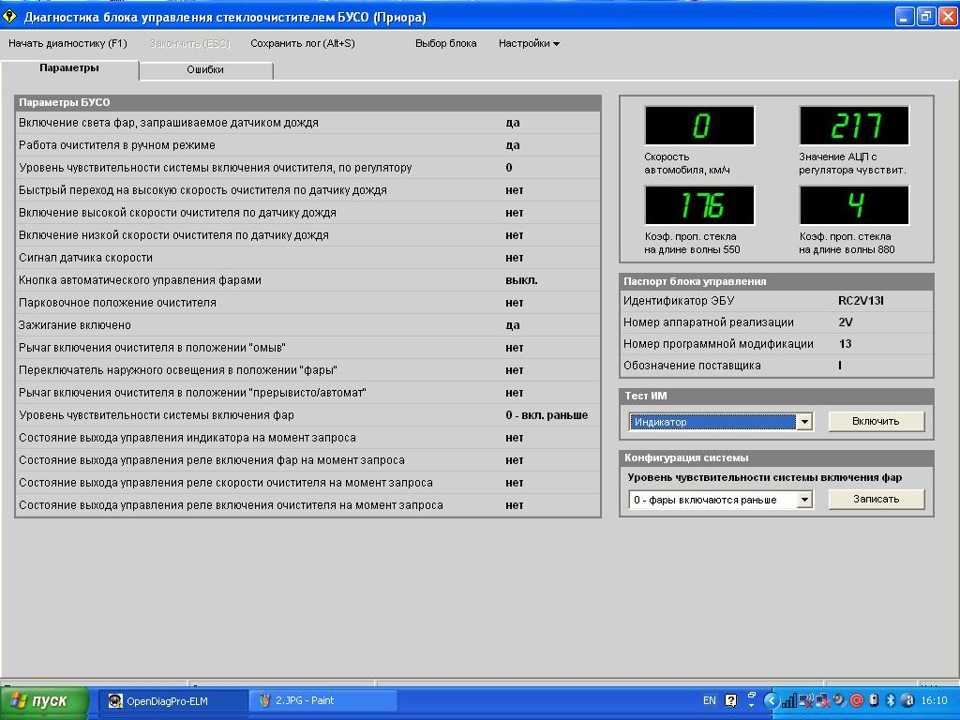This screenshot has height=720, width=960.
Task: Click 'Сигнал датчика скорости' parameter row
Action: pos(307,258)
